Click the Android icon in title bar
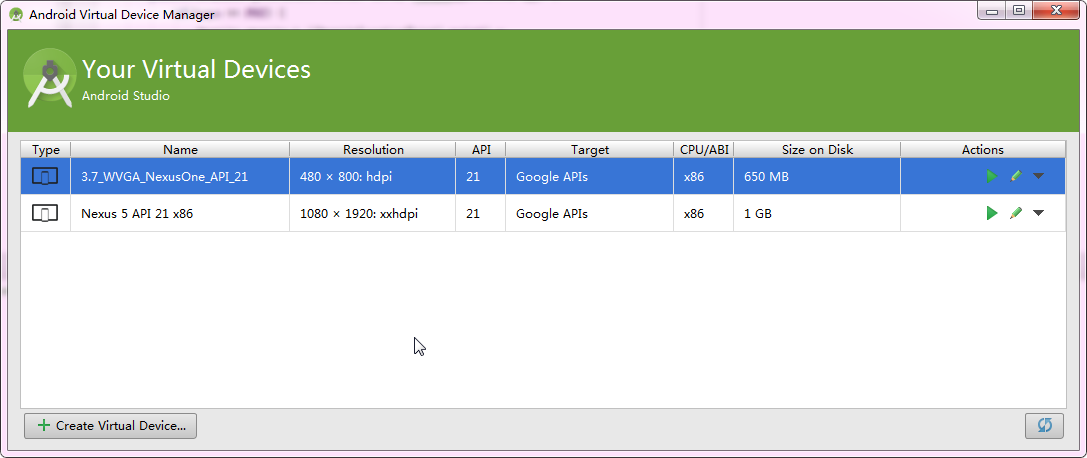Image resolution: width=1087 pixels, height=458 pixels. 16,13
